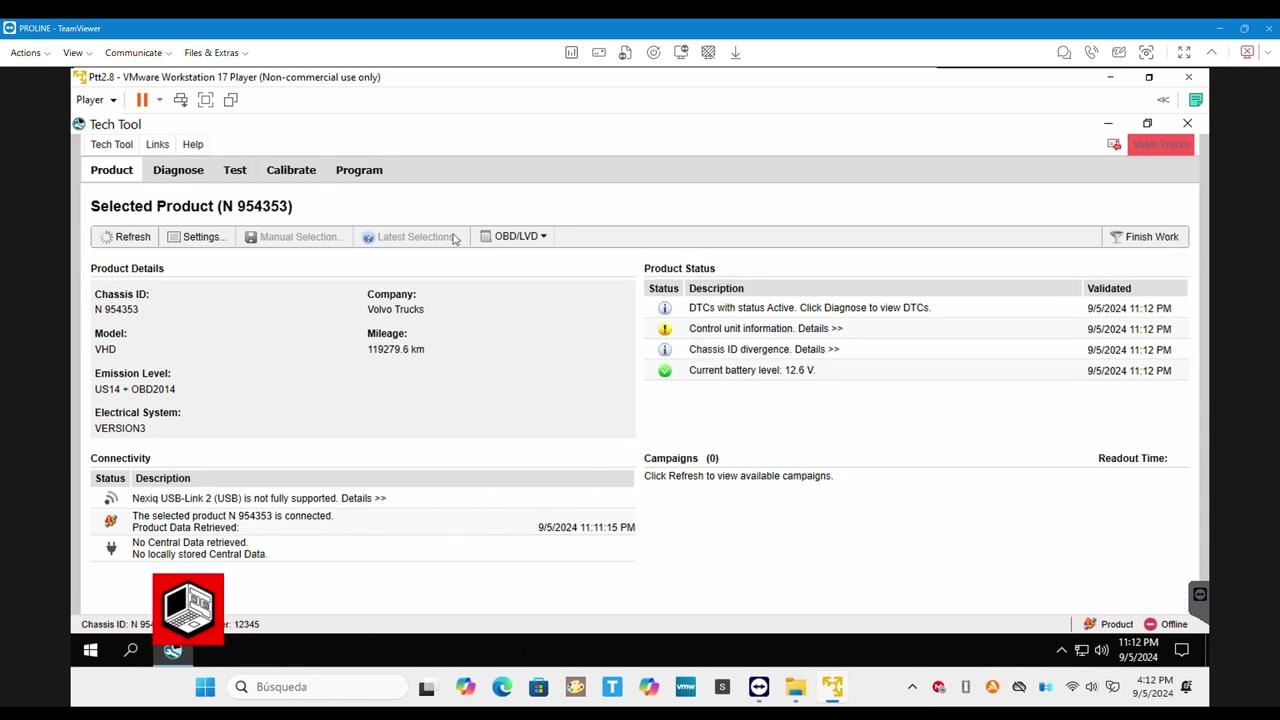Viewport: 1280px width, 720px height.
Task: Click the TeamViewer icon on the host taskbar
Action: [x=759, y=687]
